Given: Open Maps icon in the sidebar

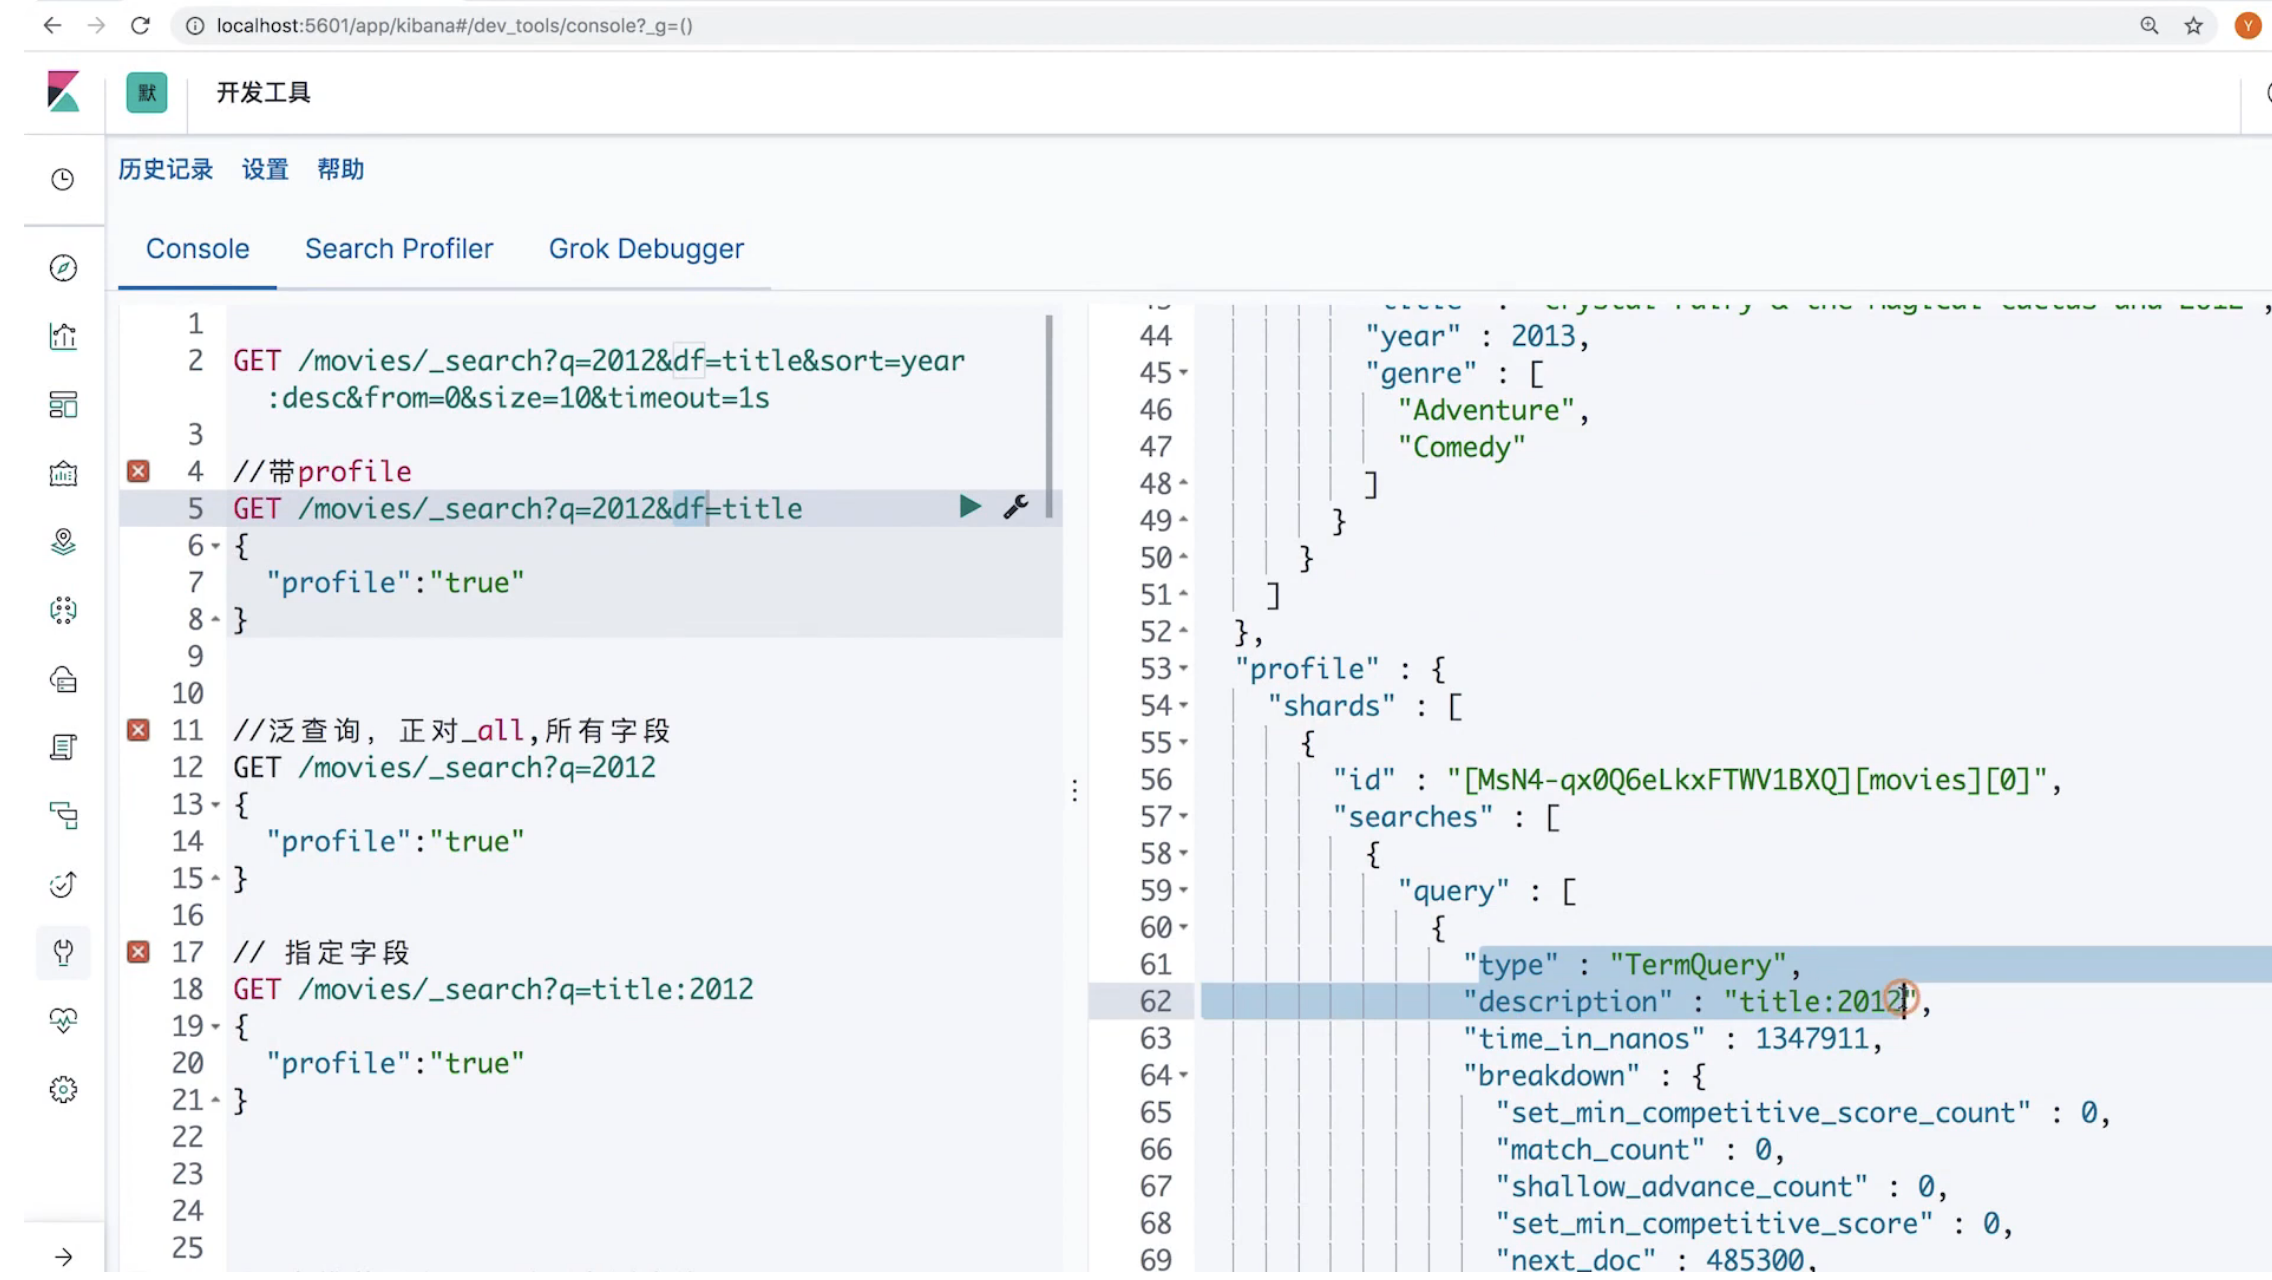Looking at the screenshot, I should pos(63,542).
